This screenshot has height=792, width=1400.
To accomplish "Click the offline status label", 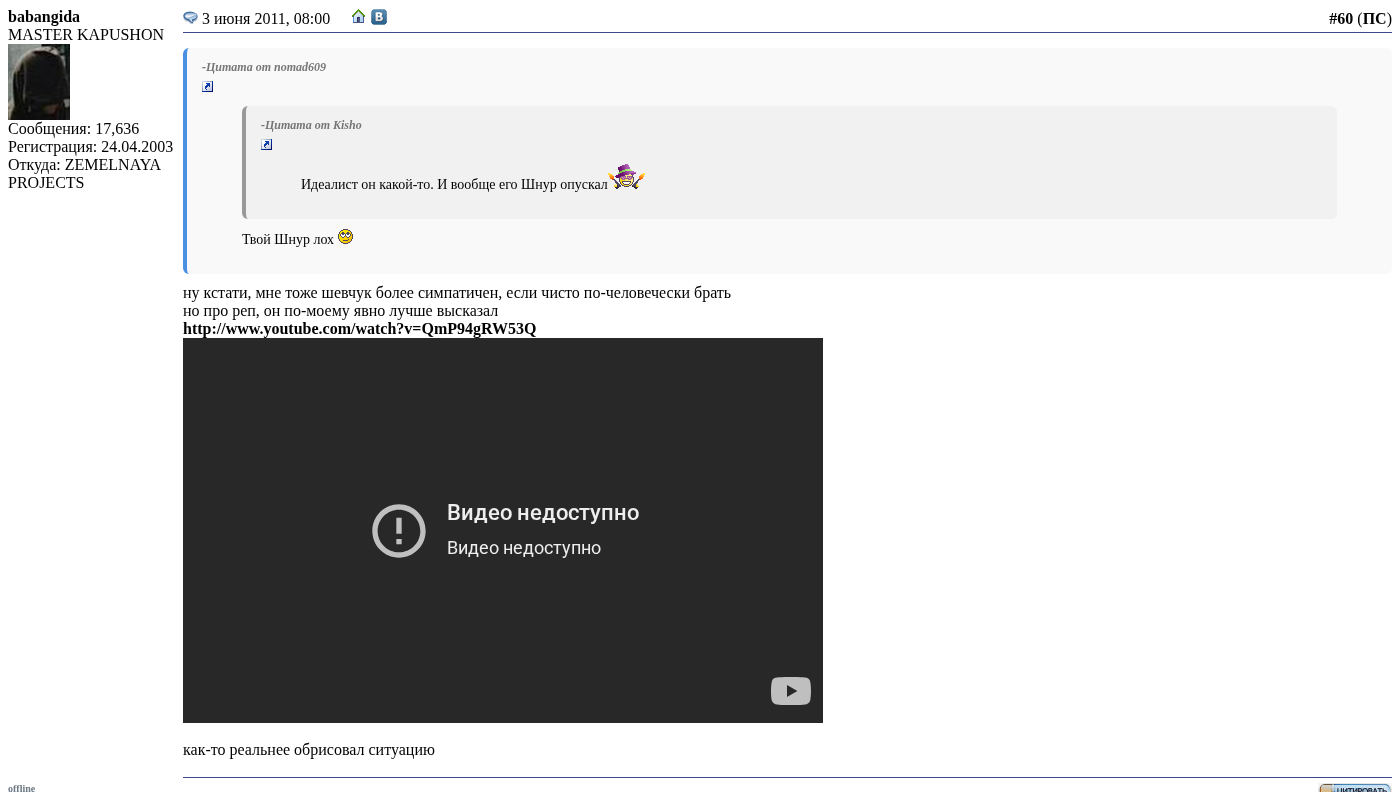I will point(22,788).
